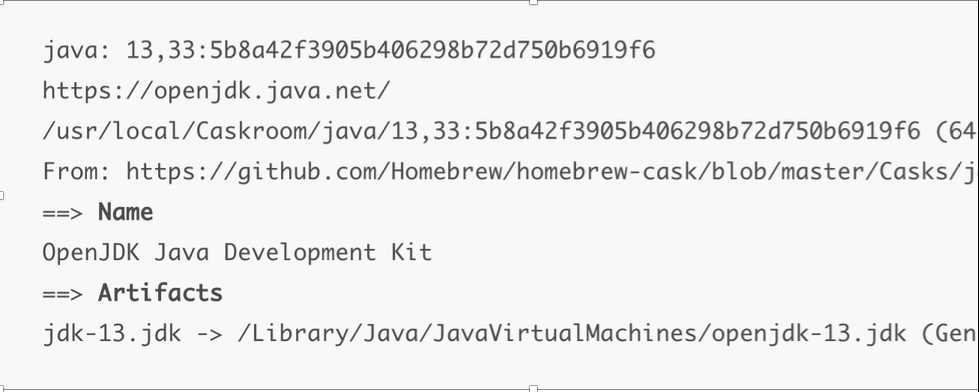This screenshot has width=979, height=392.
Task: Click the bold Artifacts heading
Action: coord(160,293)
